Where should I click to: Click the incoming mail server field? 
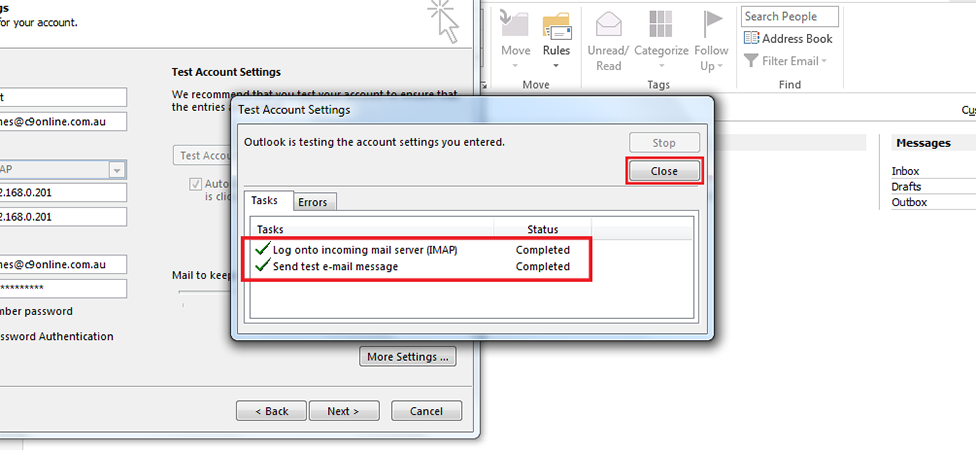(62, 192)
